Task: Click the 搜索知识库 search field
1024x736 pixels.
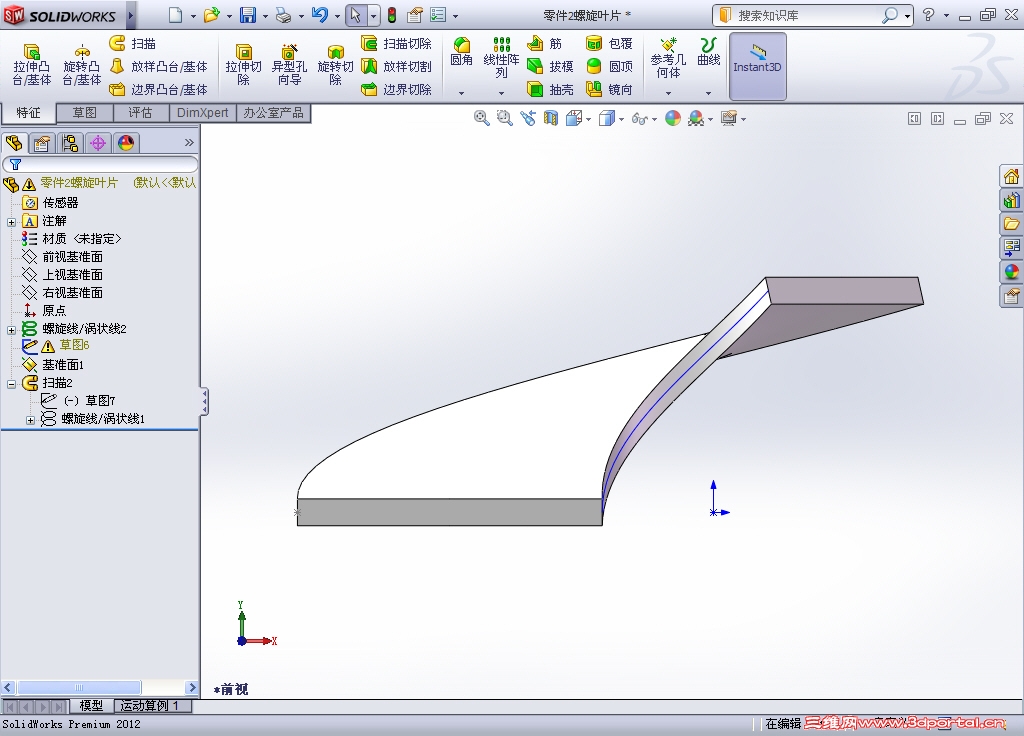Action: (x=807, y=15)
